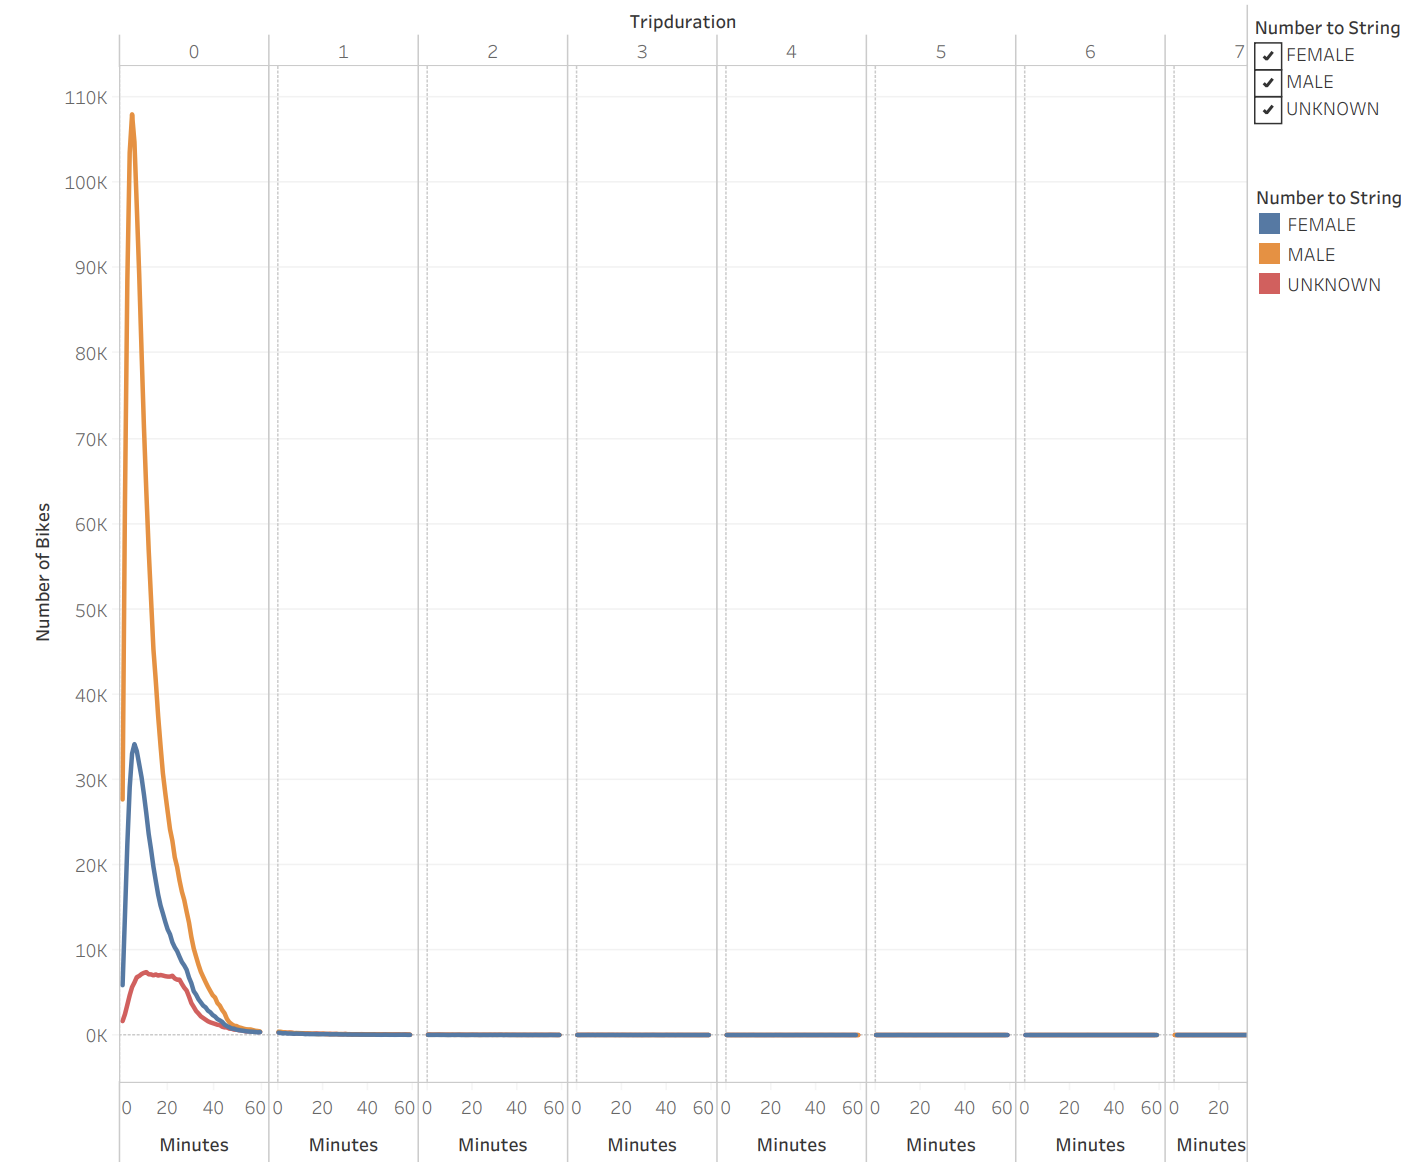Click the hour 3 column header
The width and height of the screenshot is (1424, 1162).
tap(642, 52)
